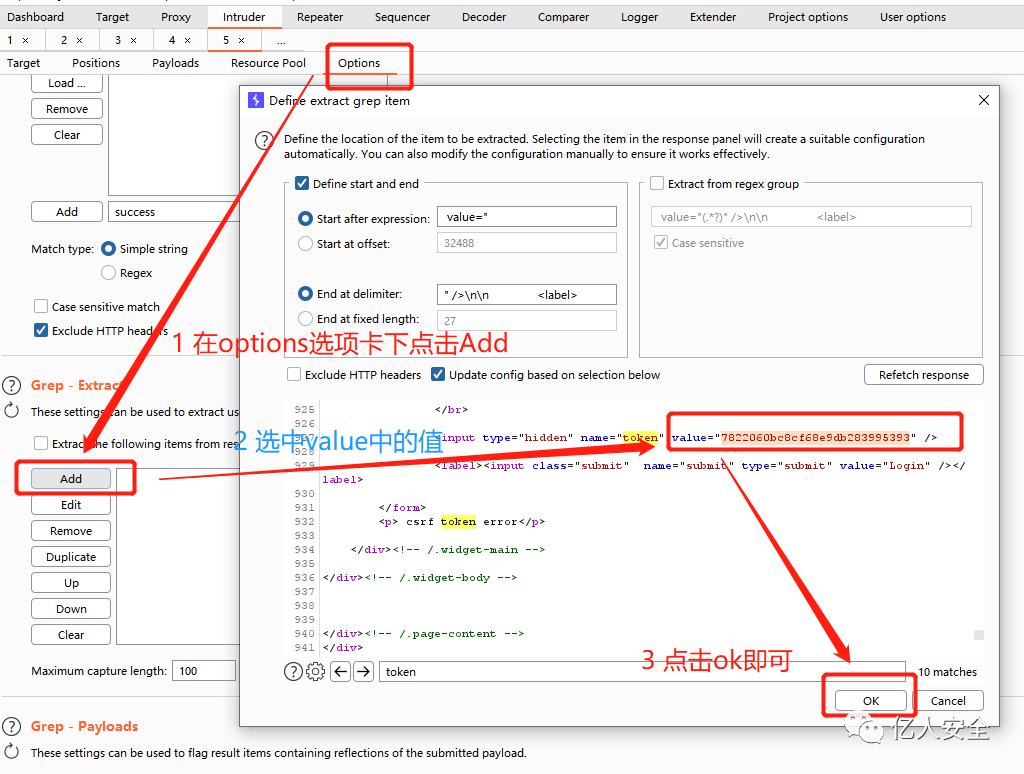The width and height of the screenshot is (1024, 774).
Task: Enable Case sensitive match checkbox
Action: pos(40,306)
